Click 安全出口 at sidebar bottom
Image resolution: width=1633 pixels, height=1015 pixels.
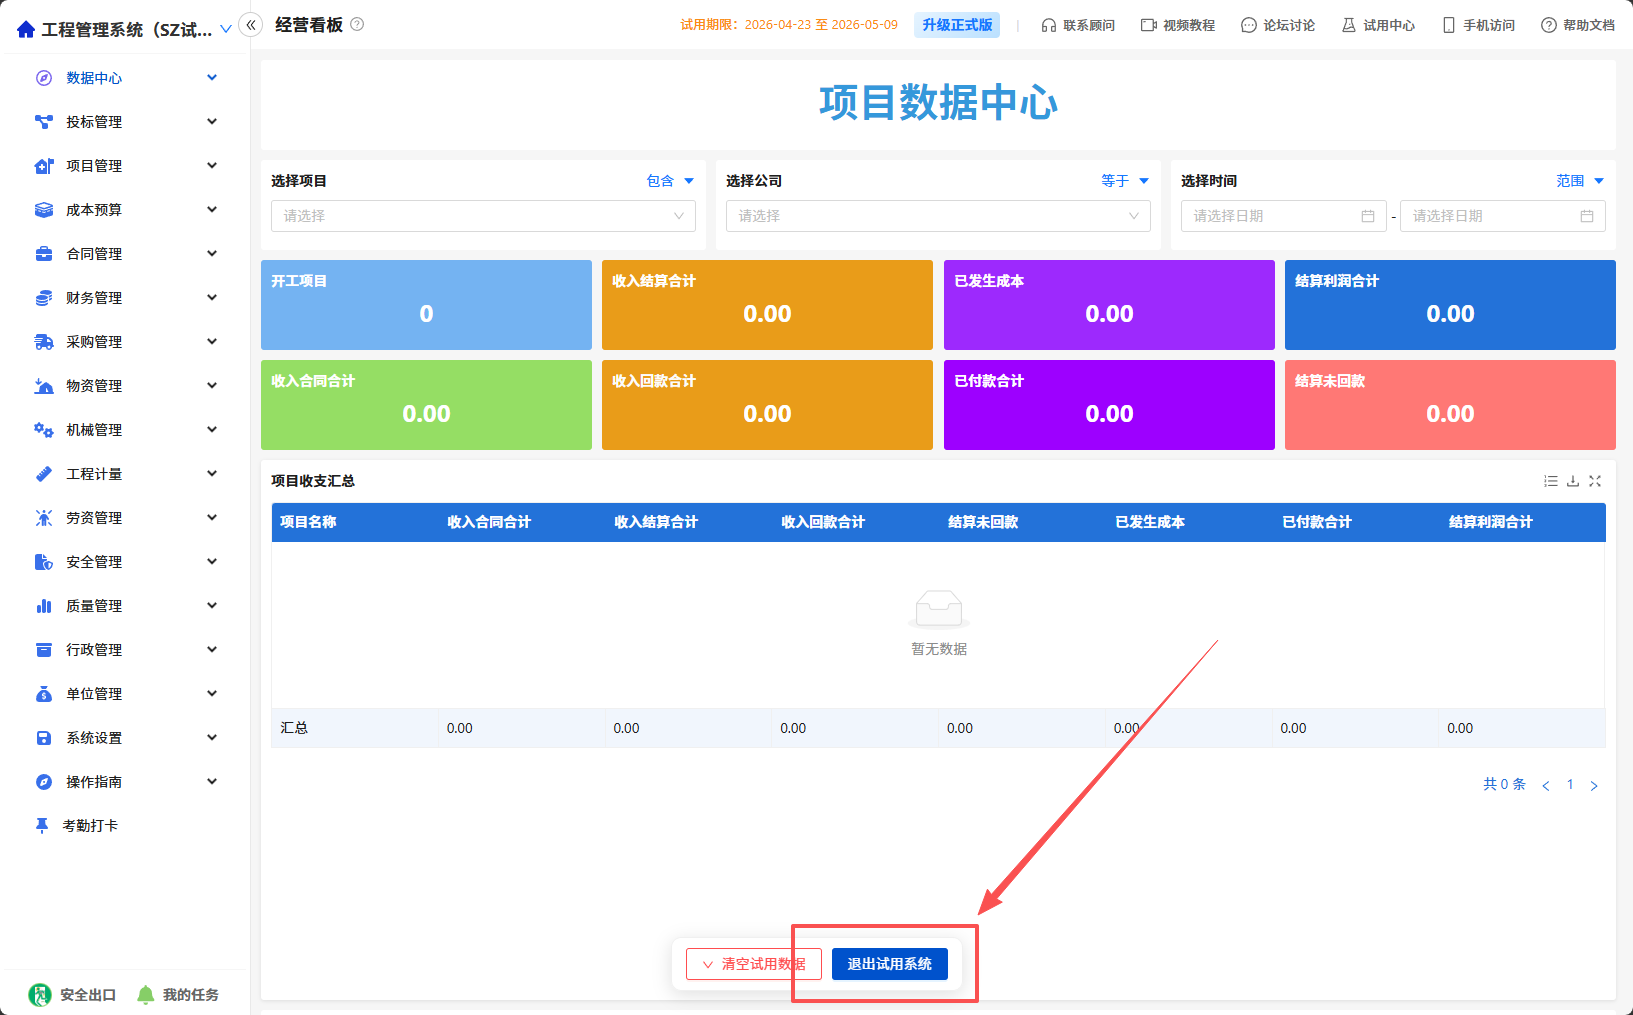[x=73, y=995]
